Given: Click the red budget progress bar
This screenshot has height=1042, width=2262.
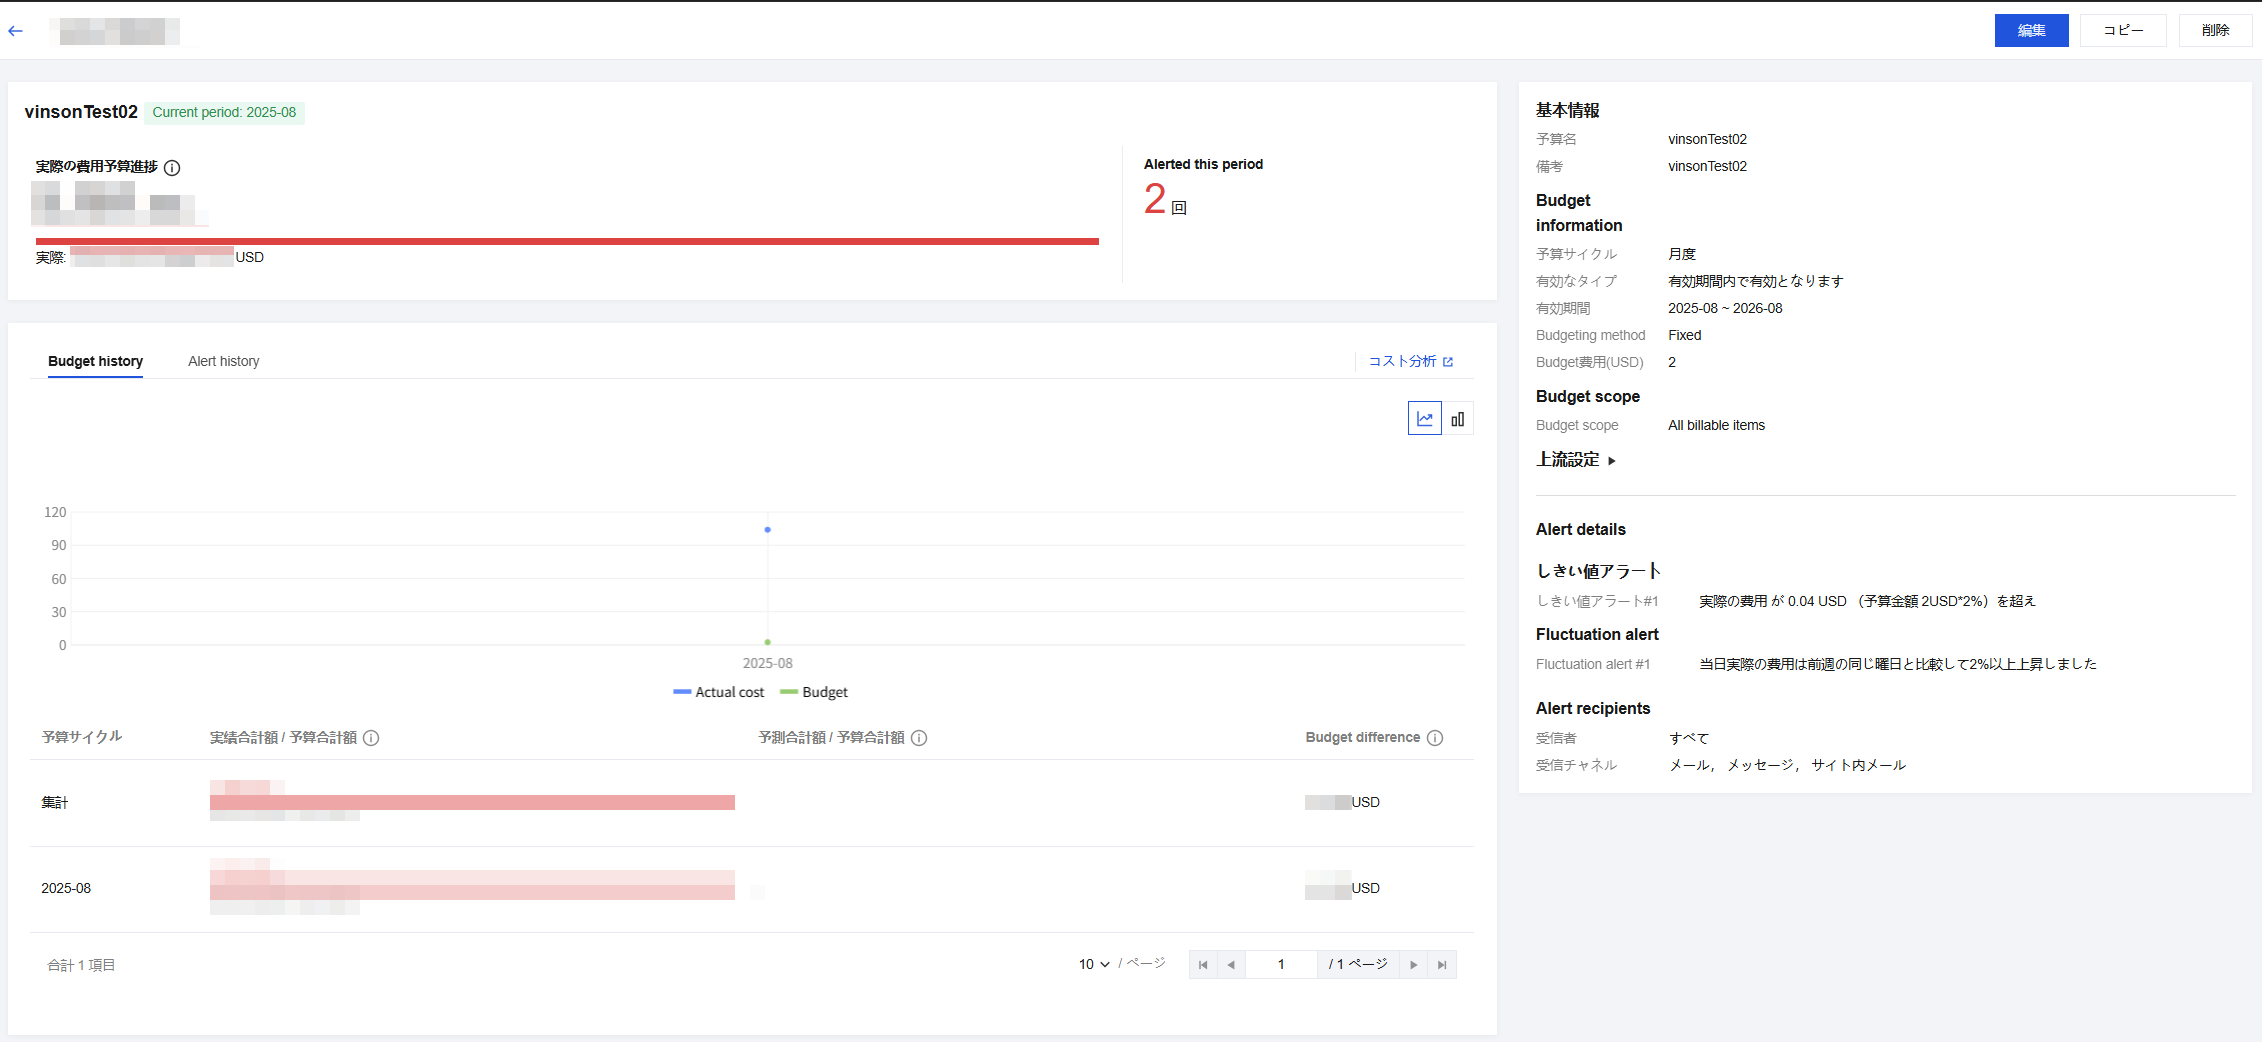Looking at the screenshot, I should tap(567, 241).
